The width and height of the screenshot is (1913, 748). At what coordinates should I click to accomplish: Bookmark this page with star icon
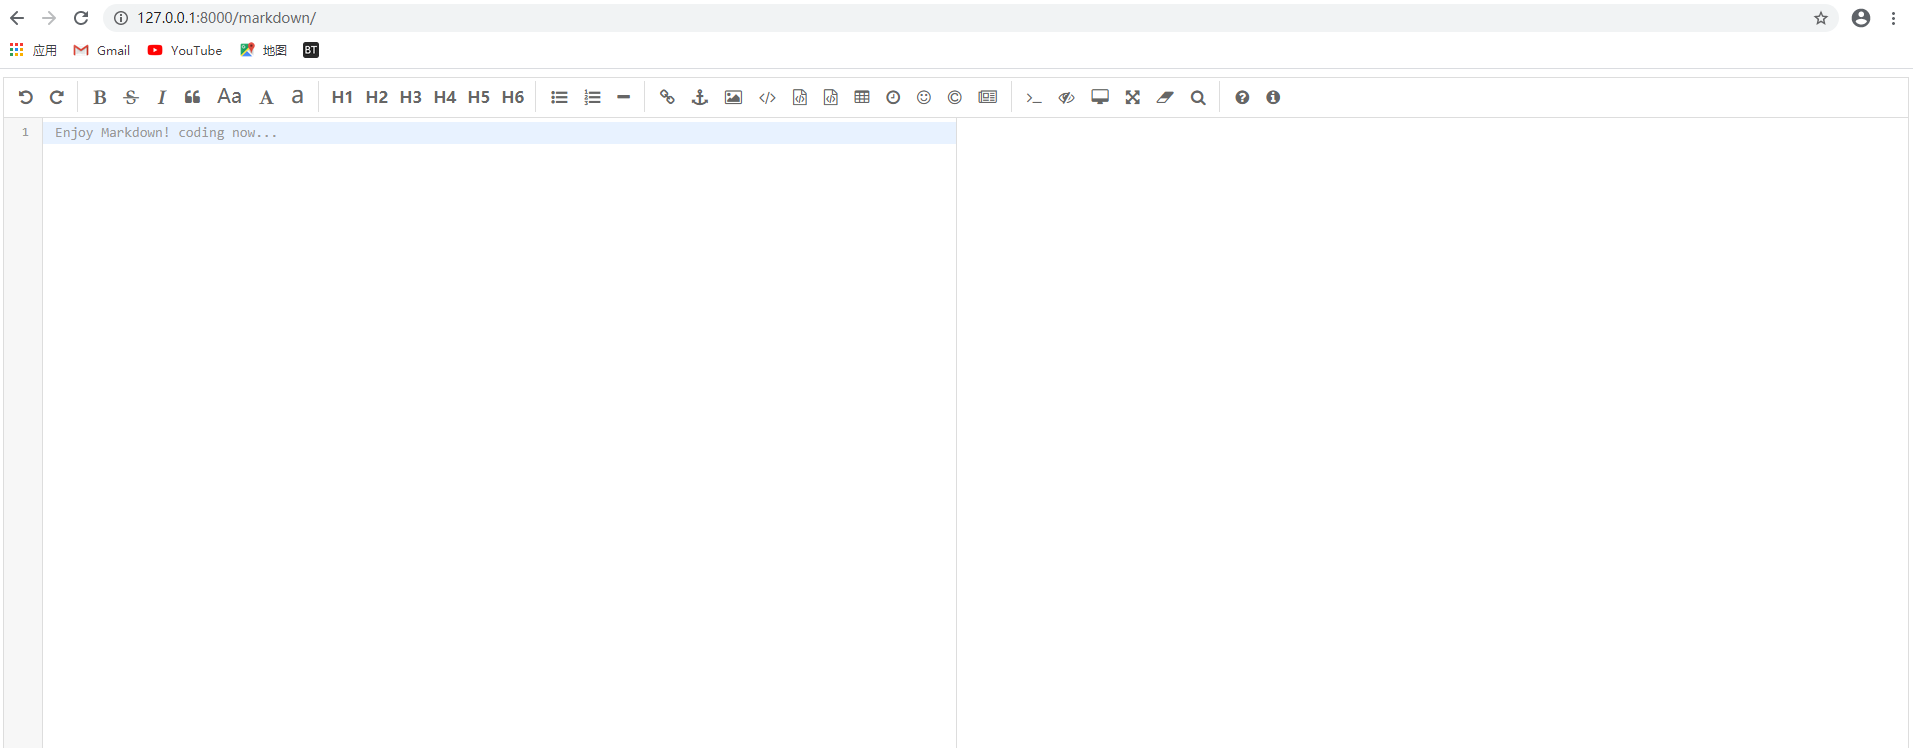click(1821, 18)
